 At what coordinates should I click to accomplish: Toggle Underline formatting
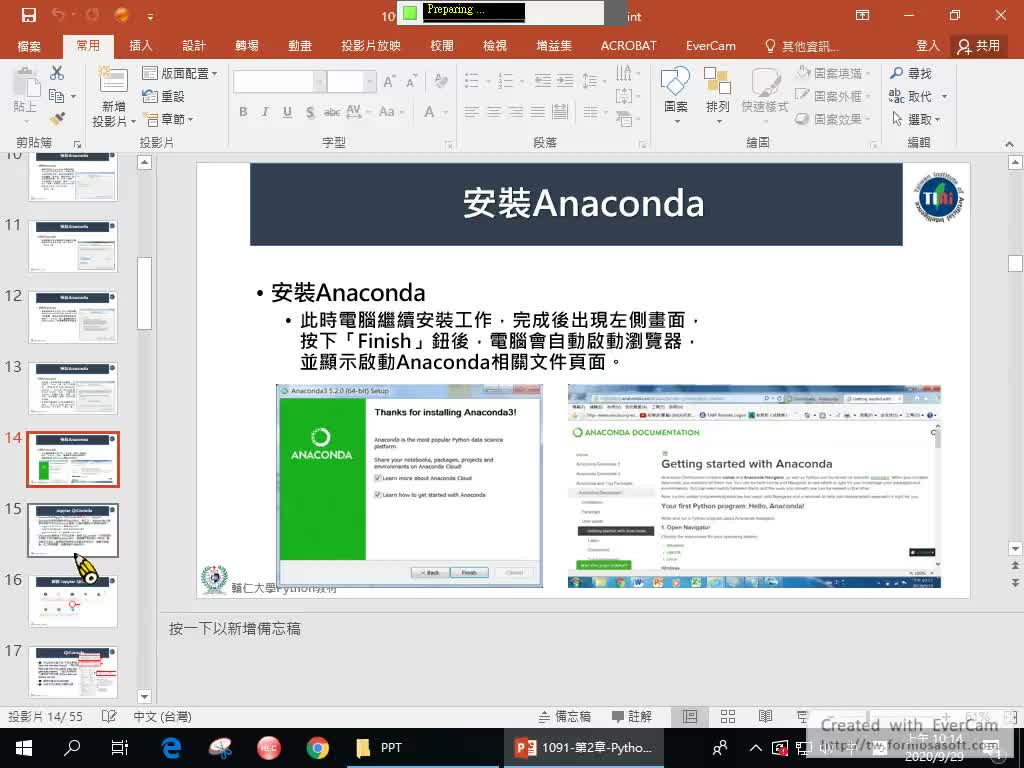tap(287, 112)
